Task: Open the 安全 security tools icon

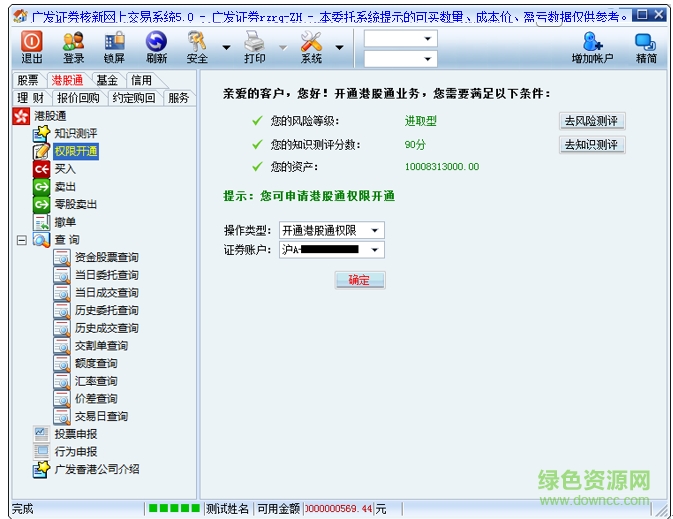Action: (197, 47)
